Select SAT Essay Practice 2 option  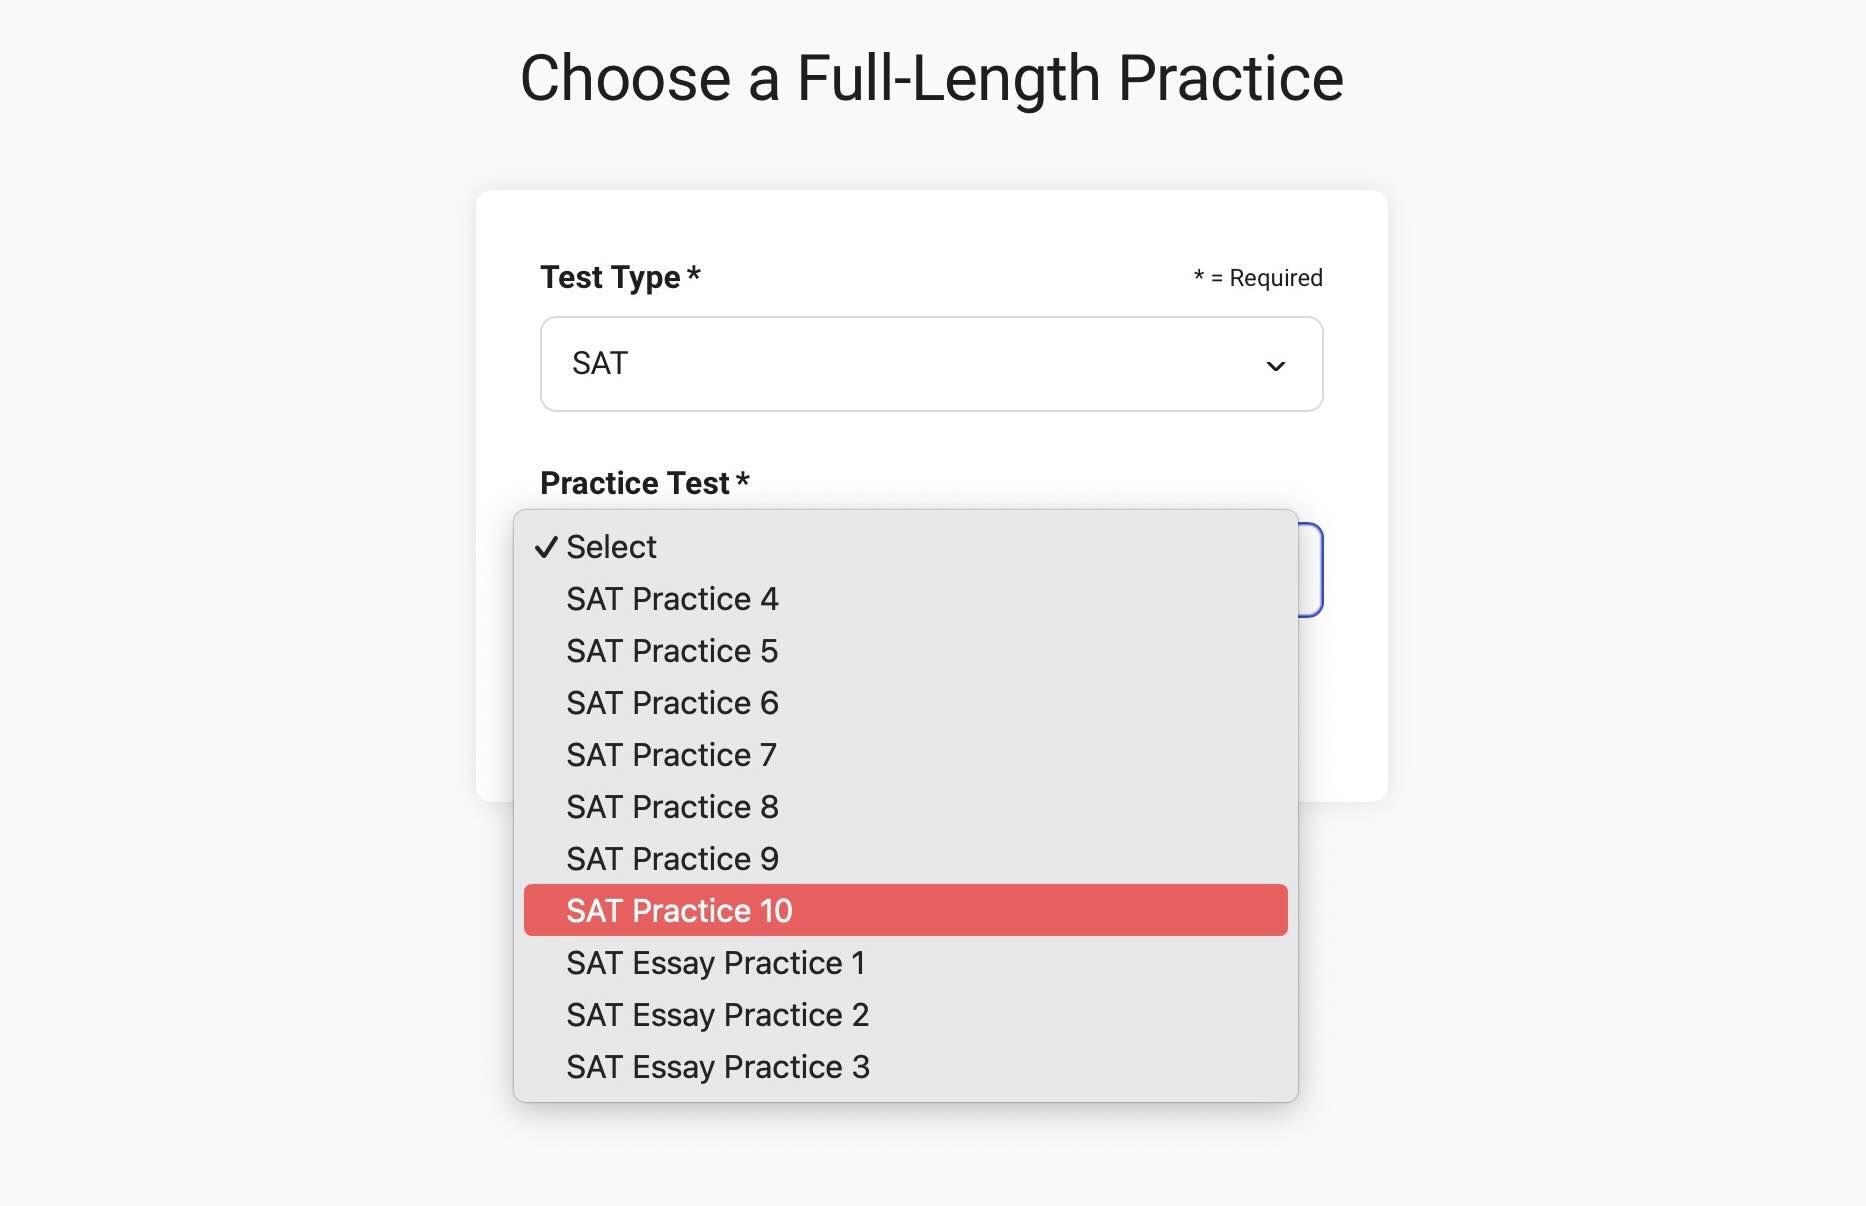(717, 1015)
